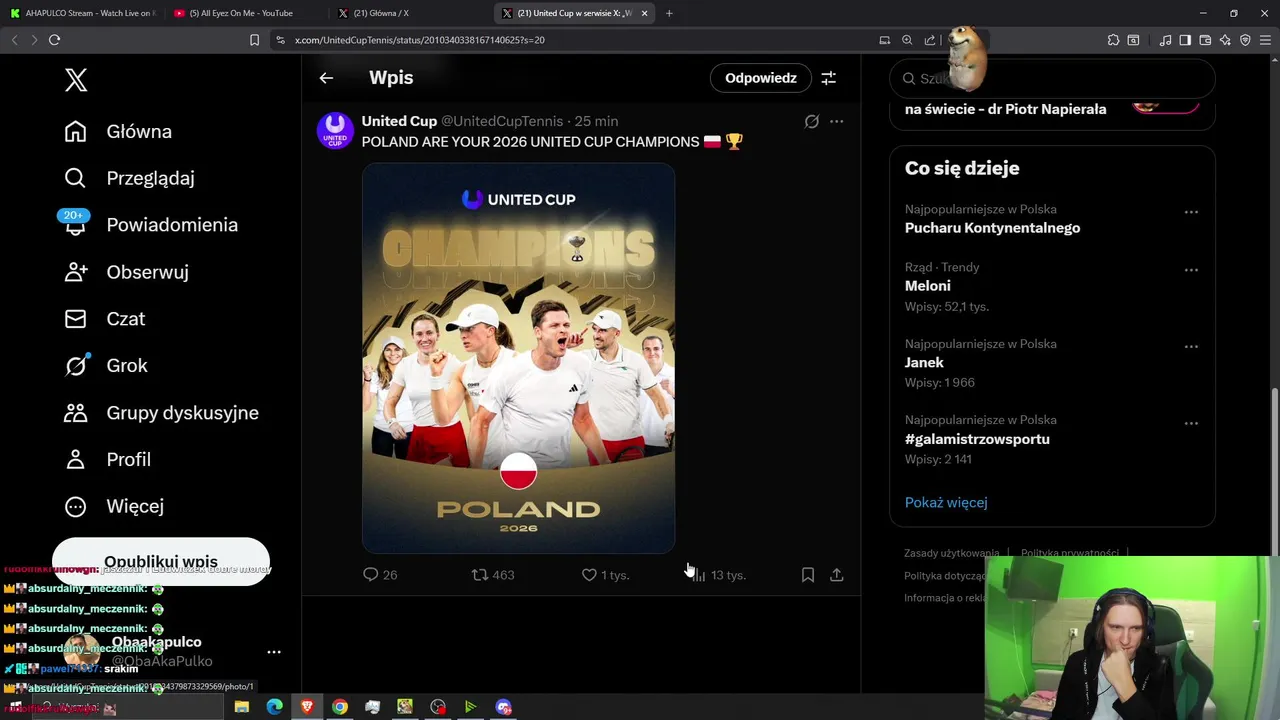This screenshot has height=720, width=1280.
Task: Open account switcher three dots
Action: coord(274,652)
